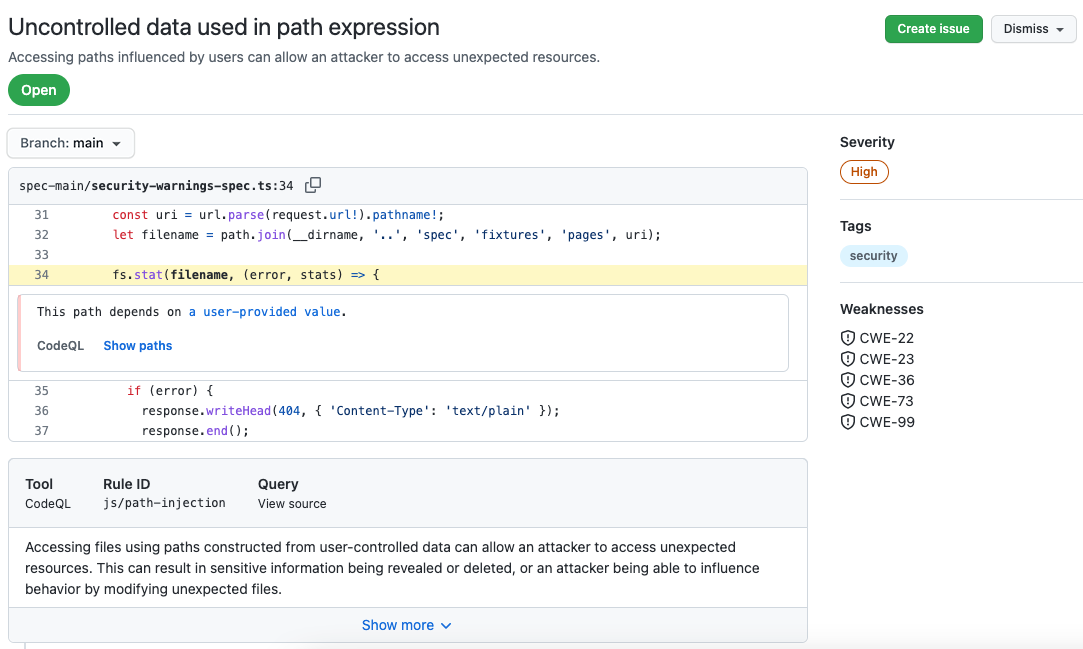Click the green Open status badge
1083x649 pixels.
pyautogui.click(x=38, y=90)
